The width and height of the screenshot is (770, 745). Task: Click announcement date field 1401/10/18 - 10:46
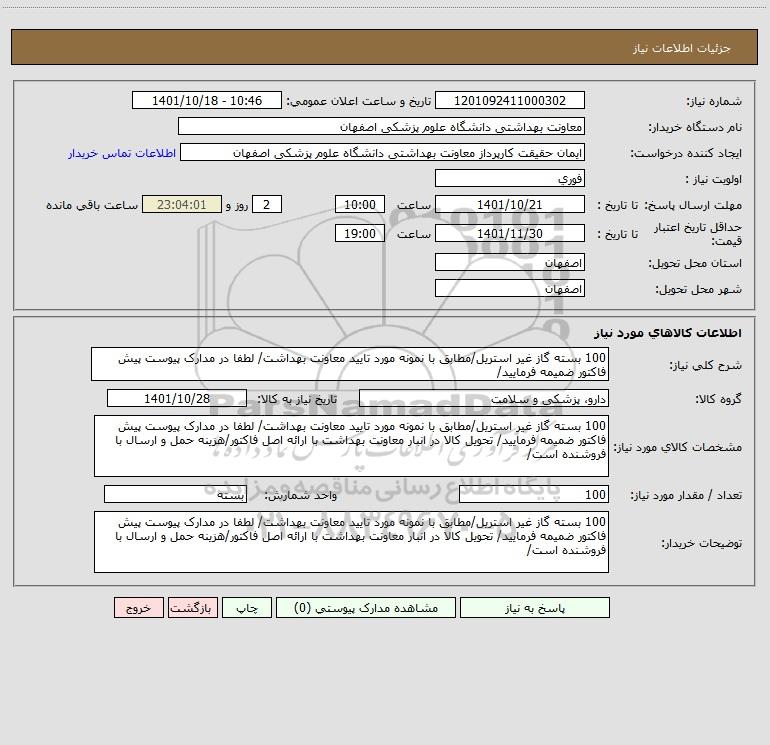click(207, 100)
